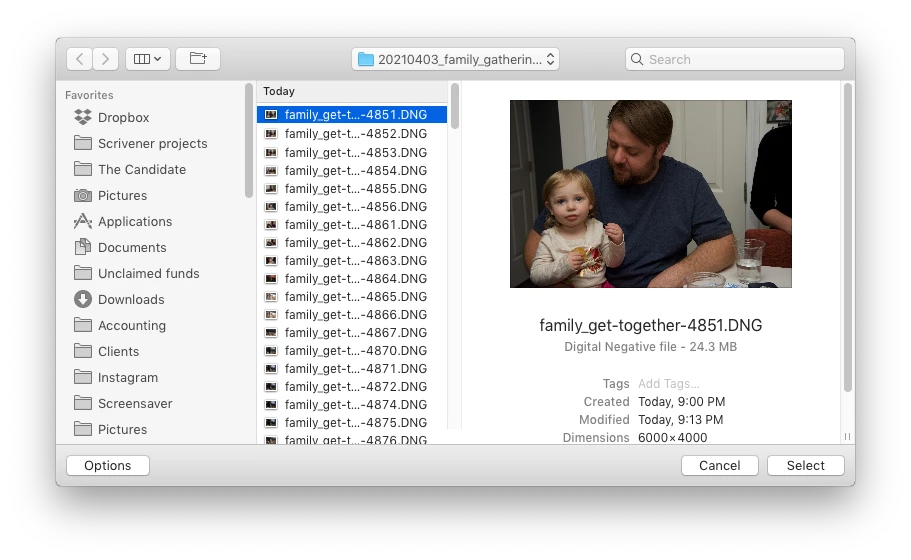
Task: Open the 20210403_family_gatherin... path dropdown
Action: [x=455, y=59]
